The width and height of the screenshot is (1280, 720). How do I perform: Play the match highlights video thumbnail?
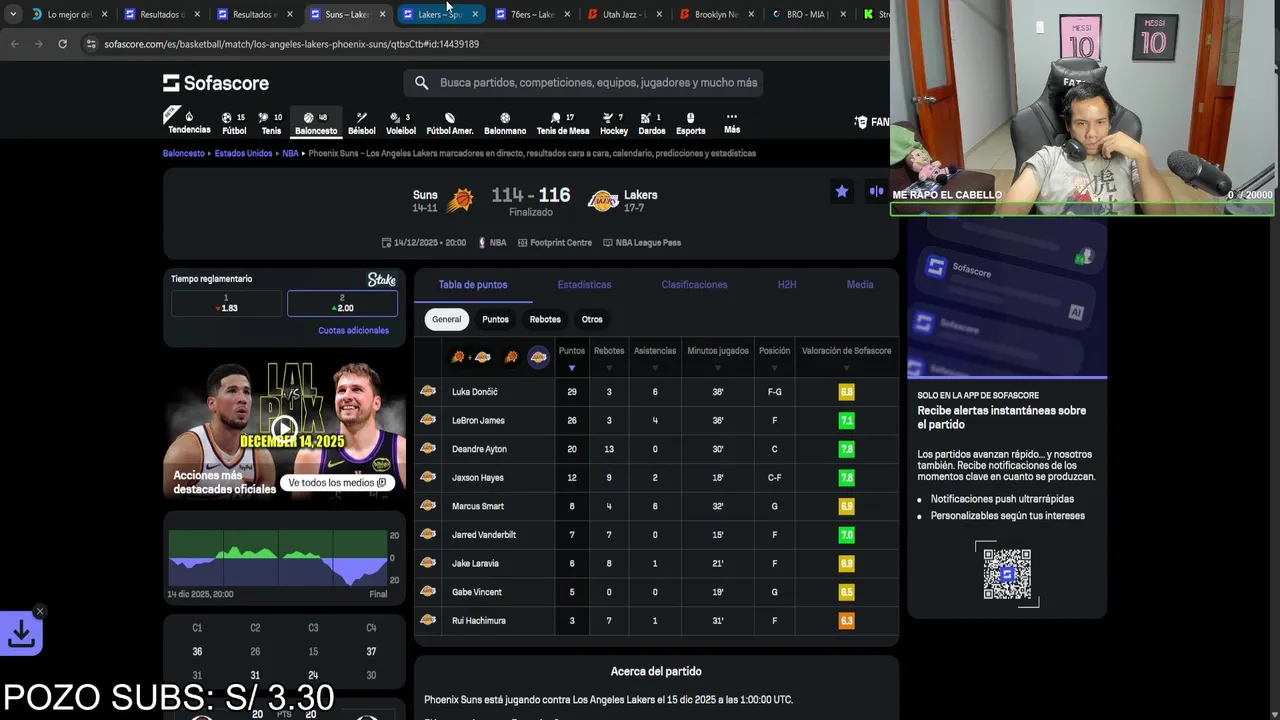284,430
